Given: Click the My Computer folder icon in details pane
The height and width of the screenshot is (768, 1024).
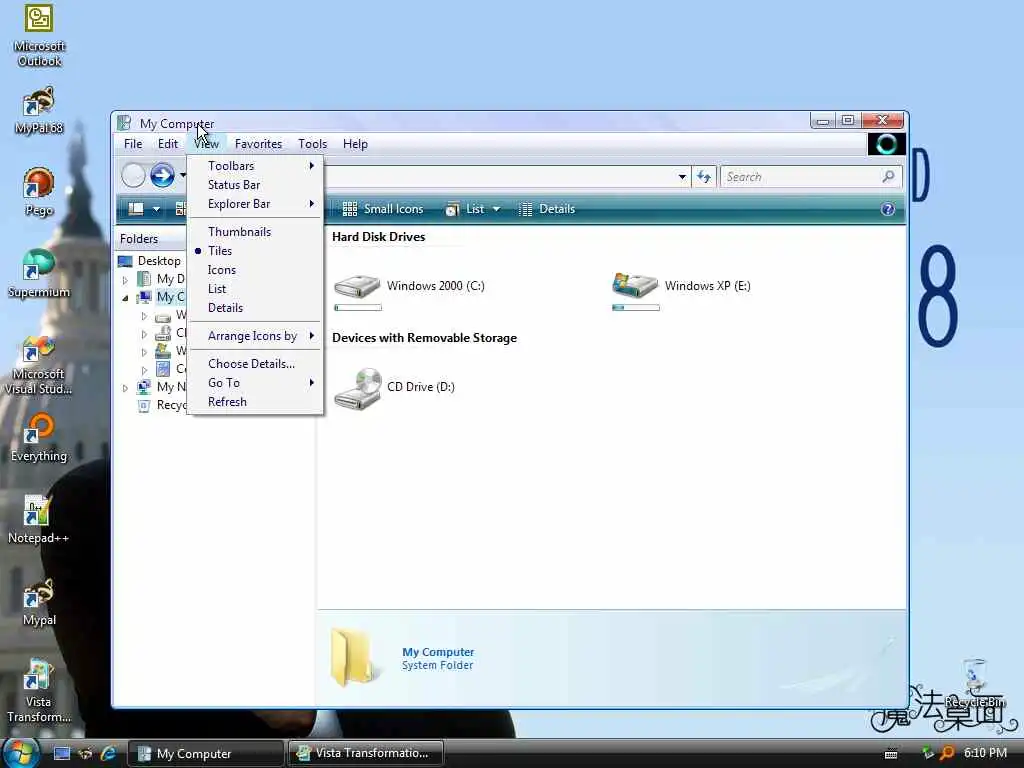Looking at the screenshot, I should coord(353,656).
